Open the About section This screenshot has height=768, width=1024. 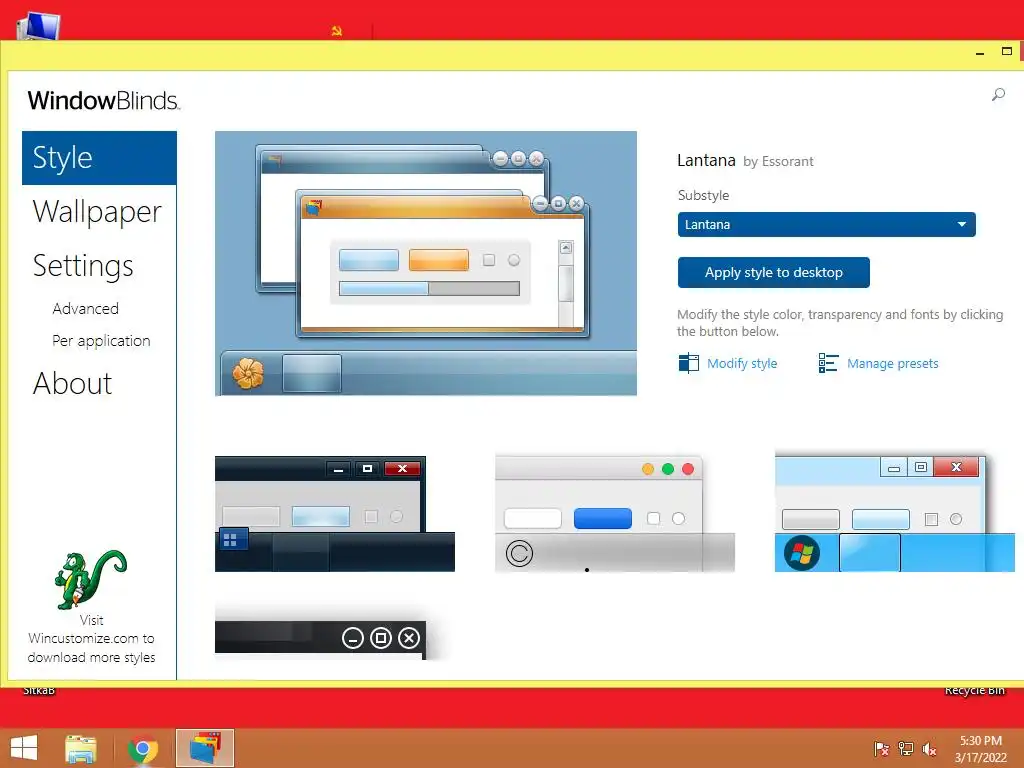tap(72, 383)
